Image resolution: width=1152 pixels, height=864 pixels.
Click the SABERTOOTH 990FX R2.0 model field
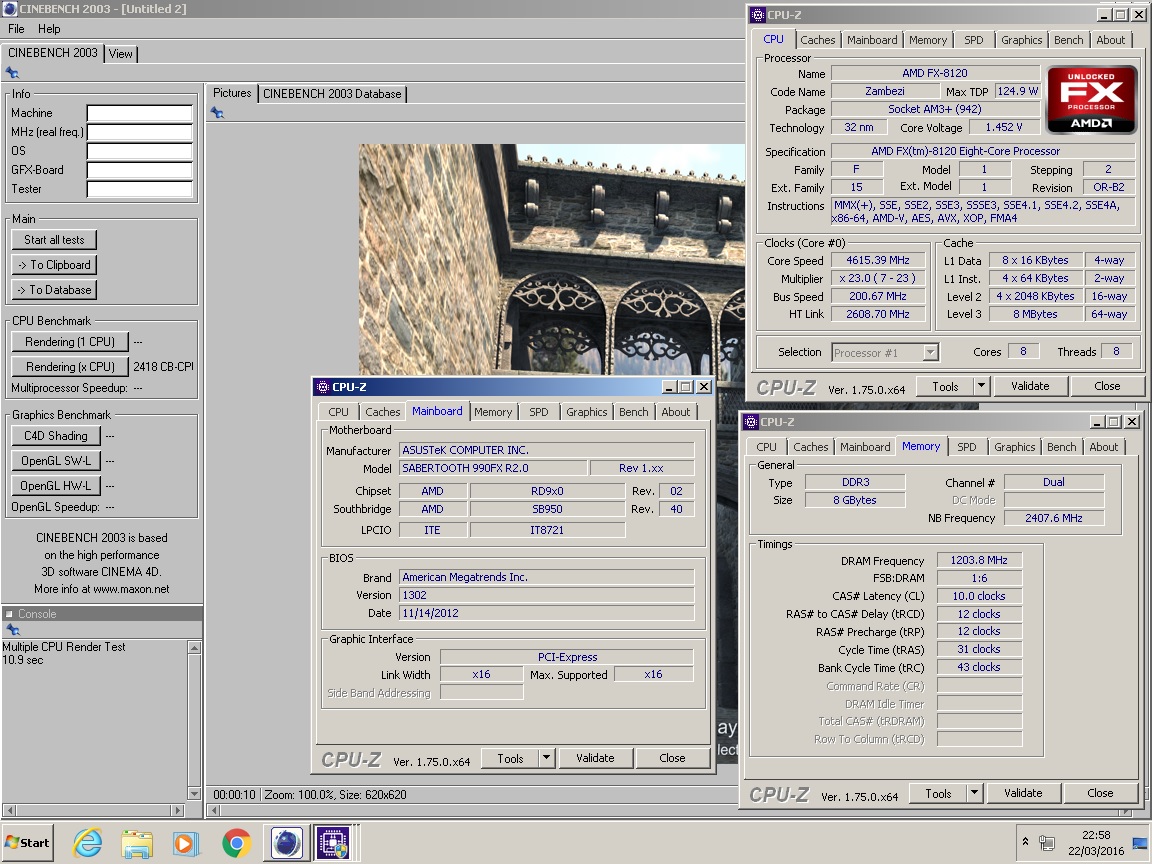pyautogui.click(x=492, y=468)
